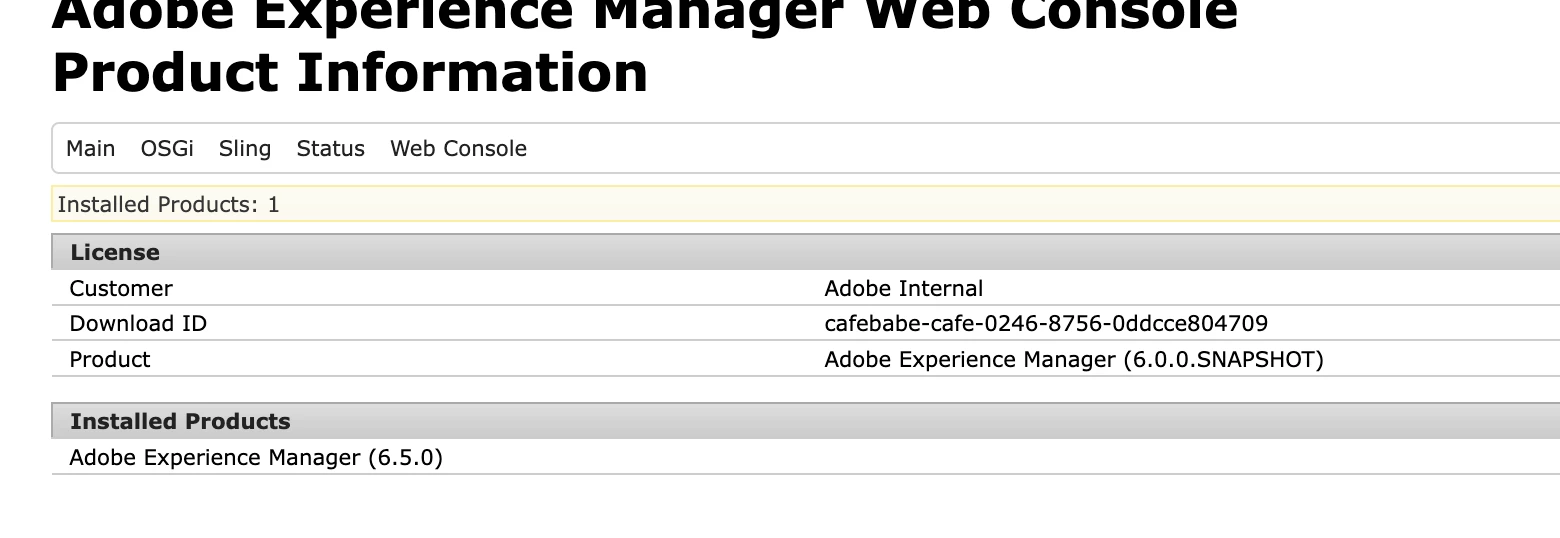Select the Adobe Experience Manager (6.5.0) row
The image size is (1560, 538).
pos(805,457)
